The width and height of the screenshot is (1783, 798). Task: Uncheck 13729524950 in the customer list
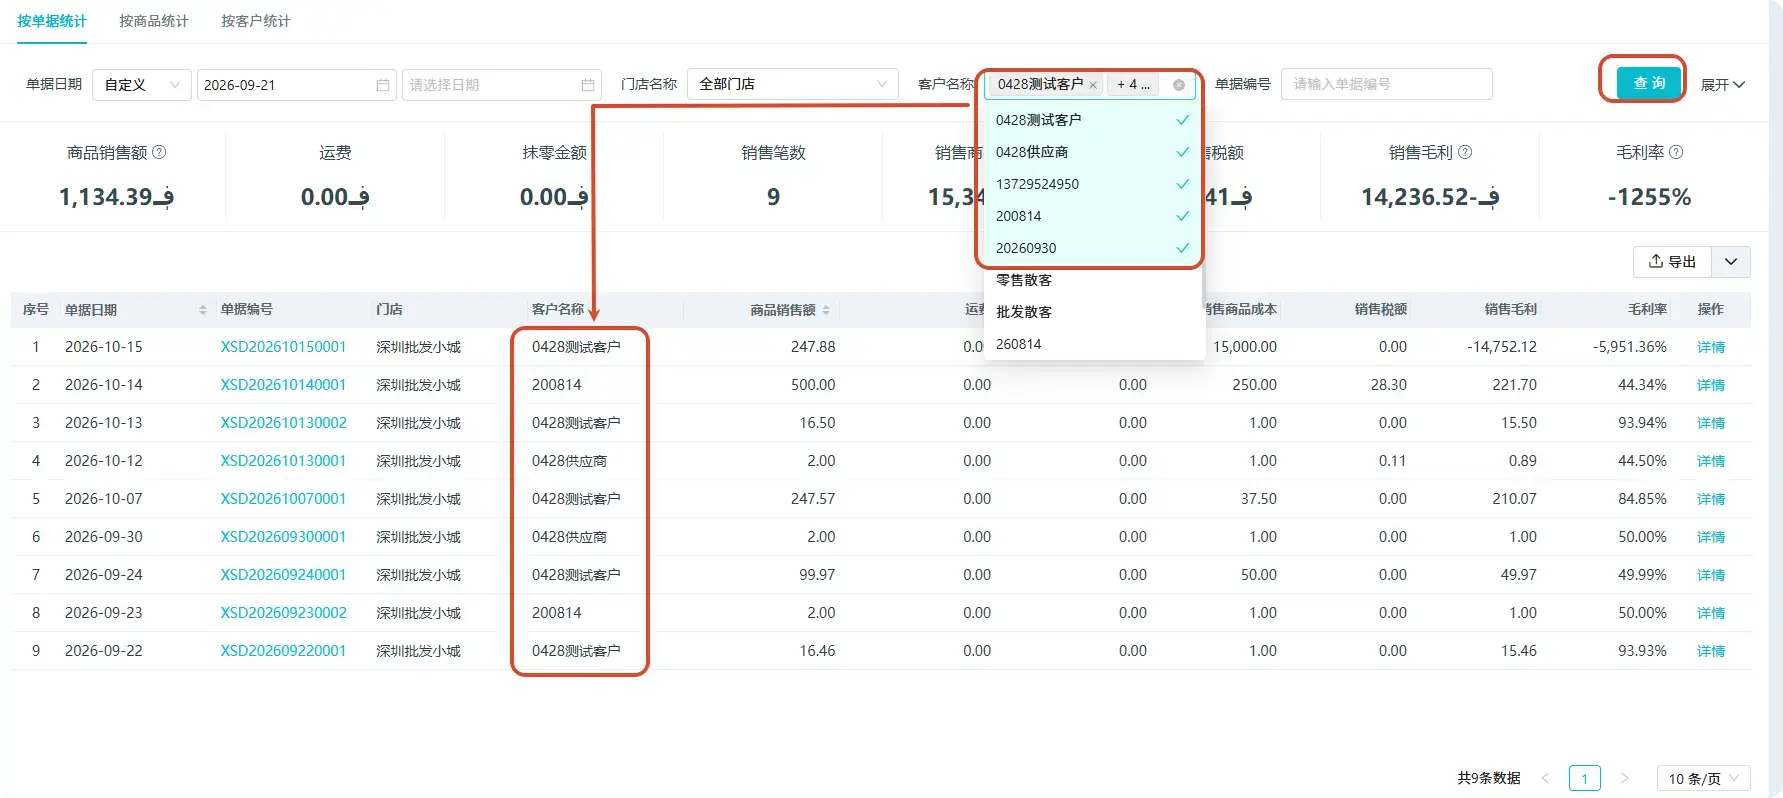point(1089,184)
